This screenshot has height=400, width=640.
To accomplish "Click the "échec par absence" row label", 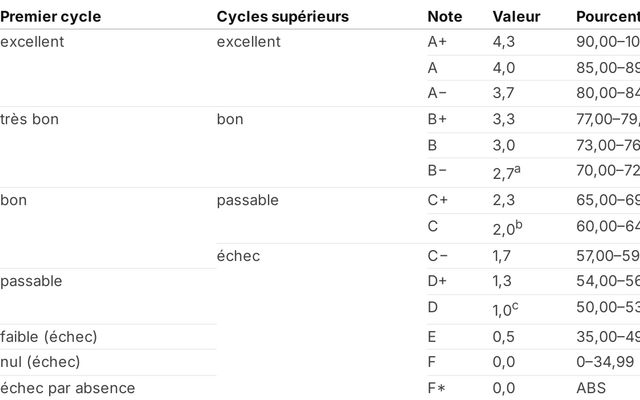I will (67, 388).
